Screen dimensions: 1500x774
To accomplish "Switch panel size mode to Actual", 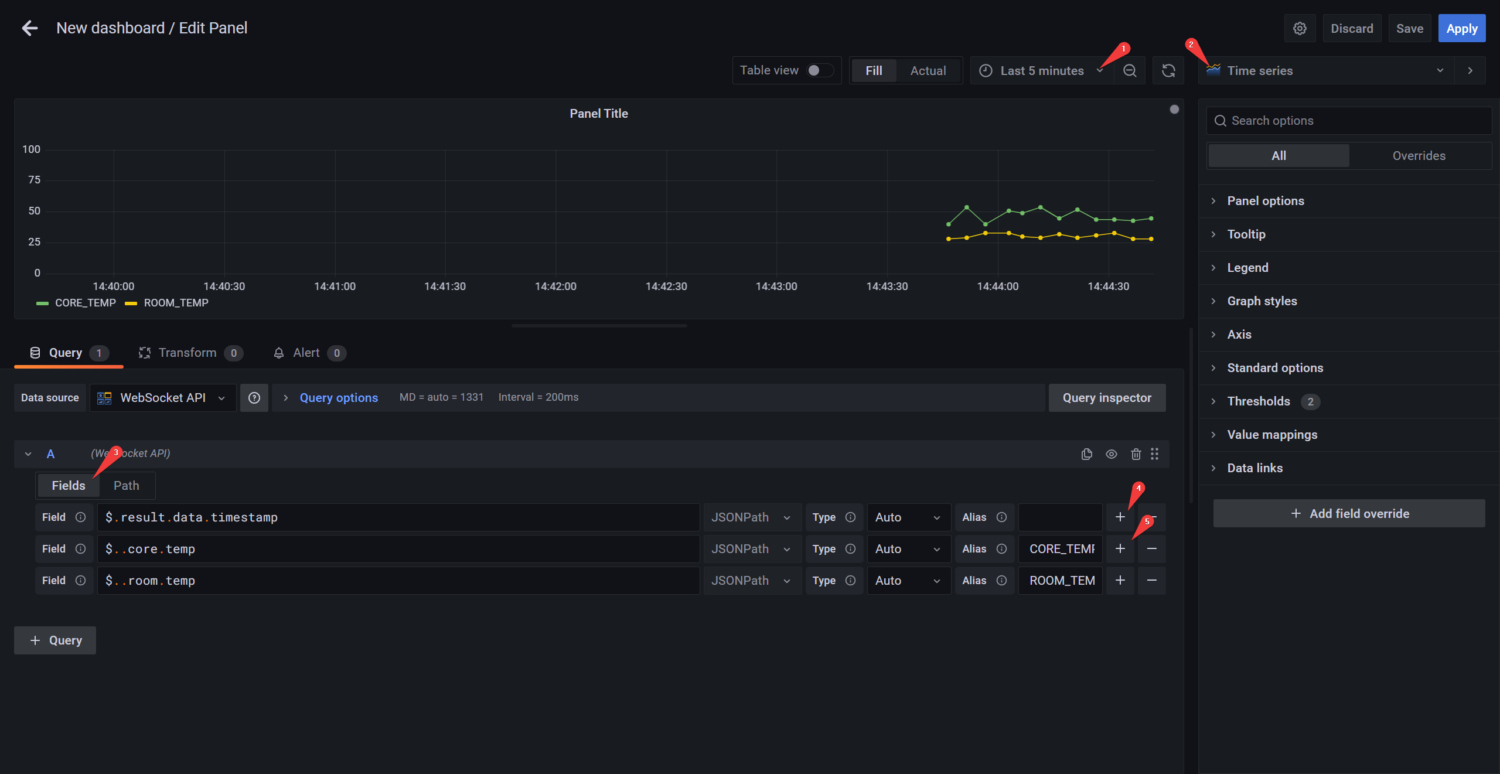I will pos(927,70).
